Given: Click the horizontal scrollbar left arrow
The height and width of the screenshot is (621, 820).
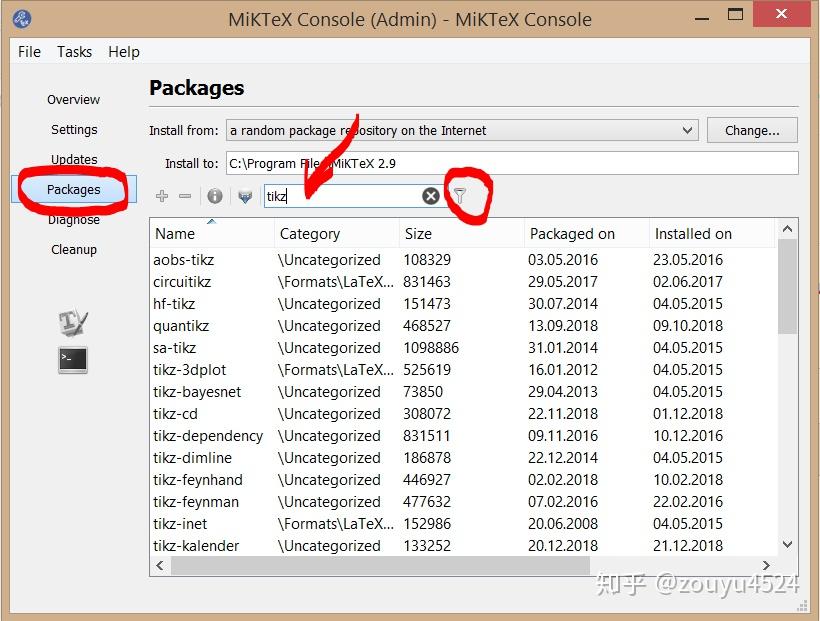Looking at the screenshot, I should [160, 565].
